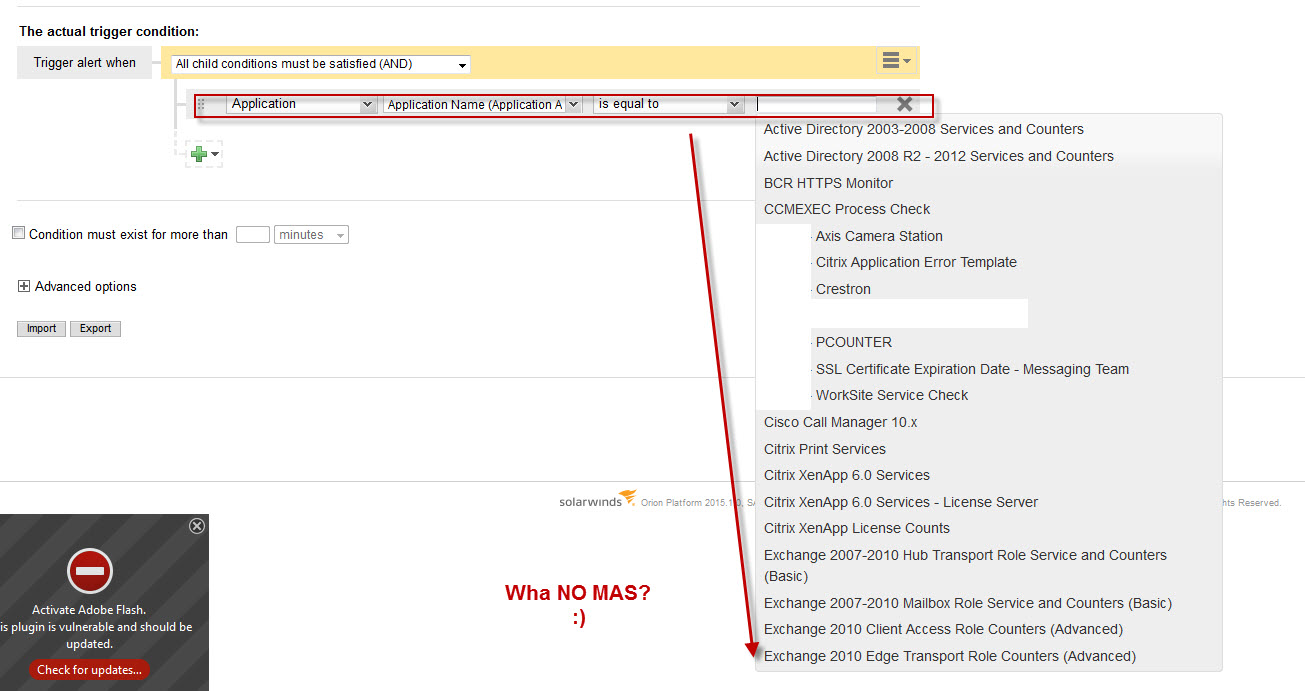The width and height of the screenshot is (1305, 691).
Task: Select Citrix Print Services option
Action: pyautogui.click(x=825, y=449)
